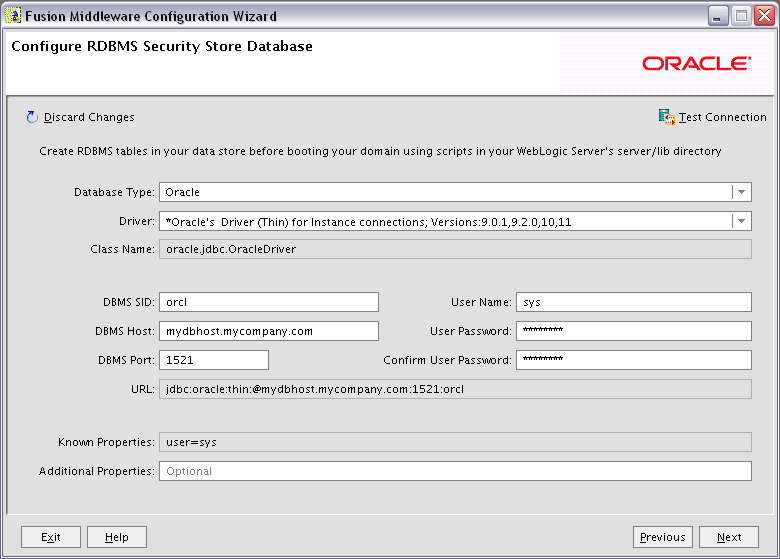The height and width of the screenshot is (559, 780).
Task: Click the Discard Changes refresh icon
Action: tap(32, 117)
